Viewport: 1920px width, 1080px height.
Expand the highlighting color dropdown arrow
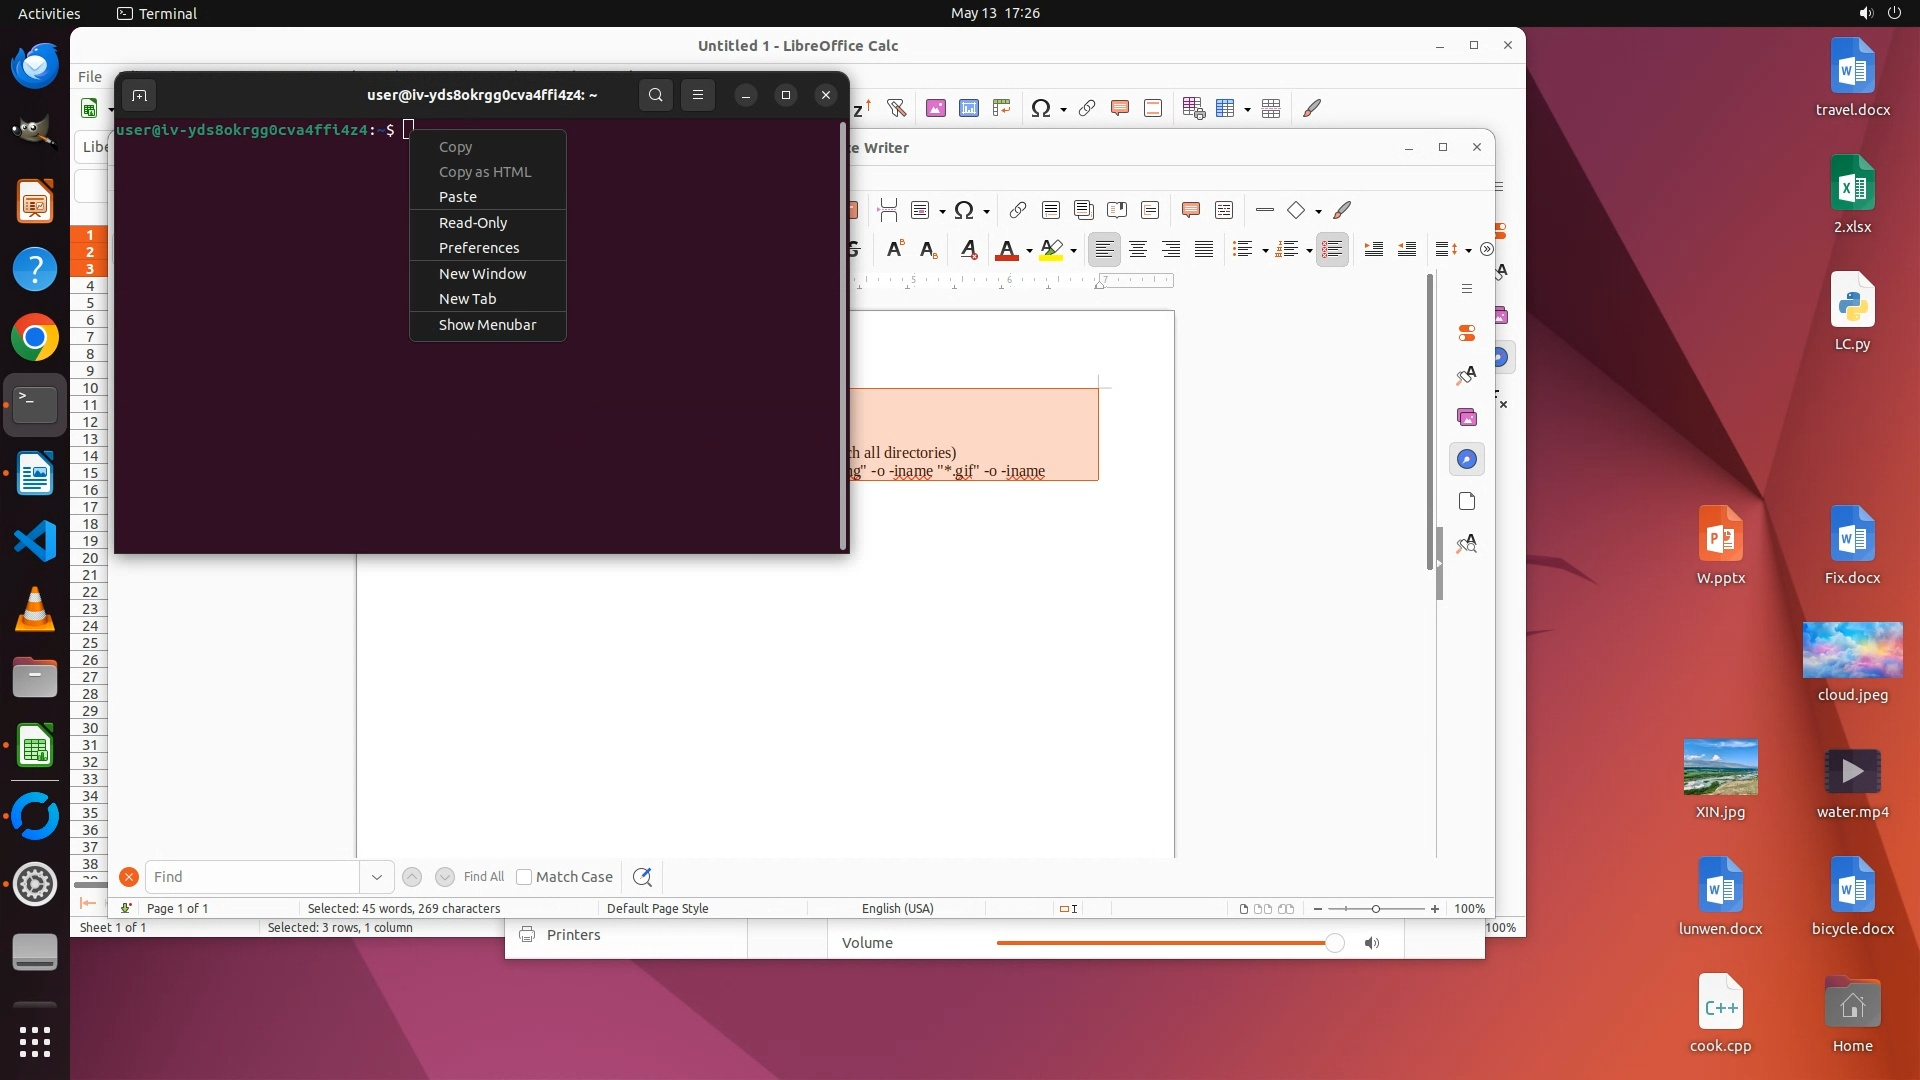pos(1073,251)
